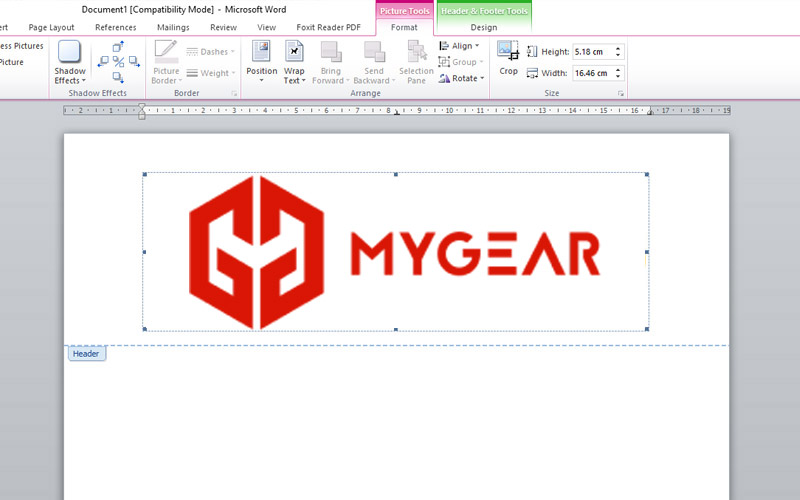Click the Height input field
This screenshot has height=500, width=800.
click(591, 51)
